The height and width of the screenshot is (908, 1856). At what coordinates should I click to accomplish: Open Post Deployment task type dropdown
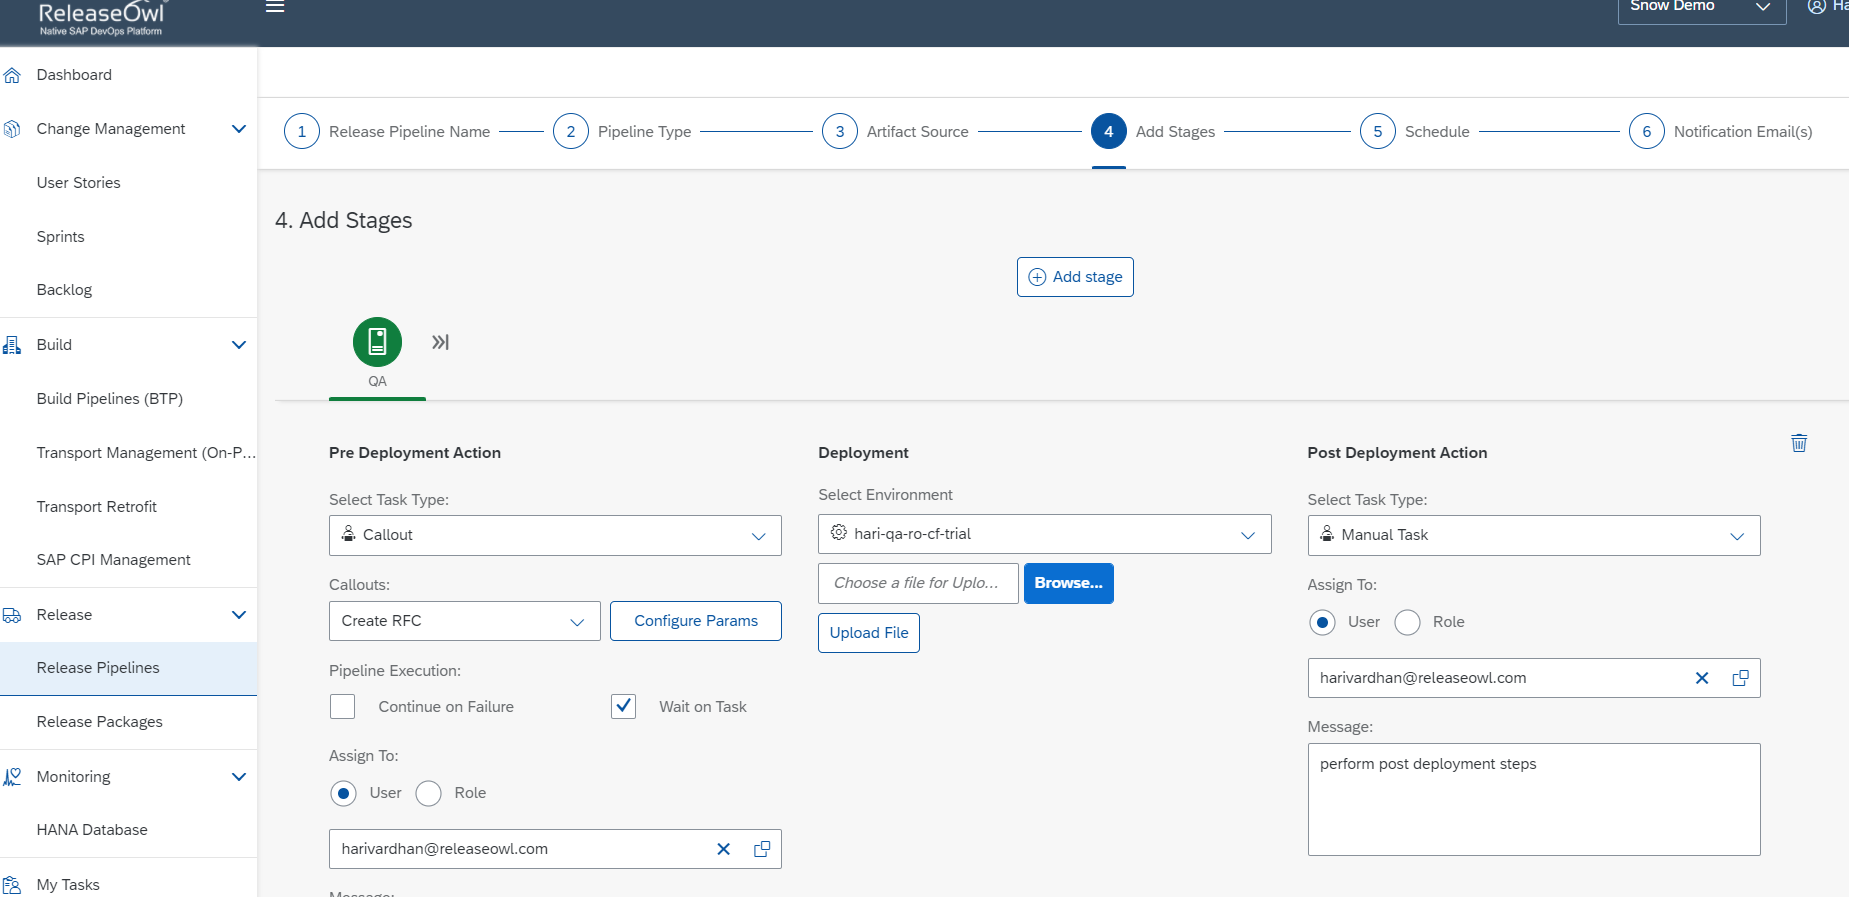click(x=1533, y=535)
